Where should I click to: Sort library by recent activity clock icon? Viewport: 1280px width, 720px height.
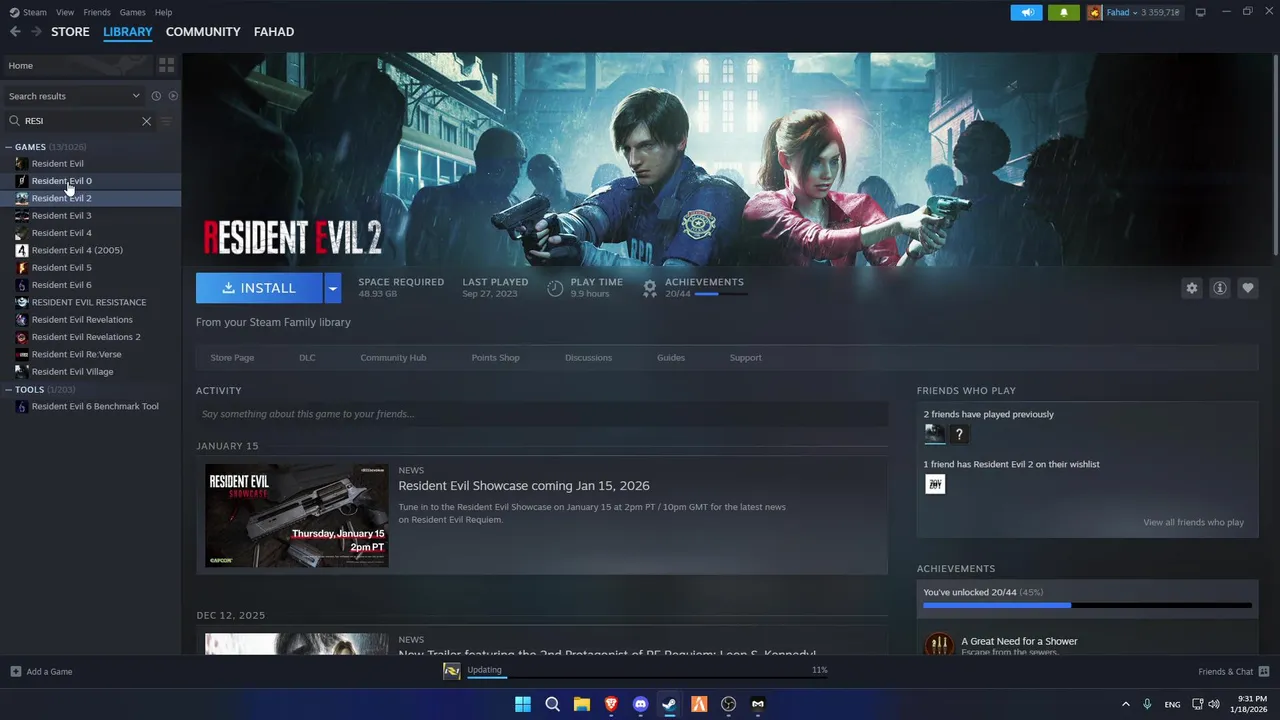156,96
